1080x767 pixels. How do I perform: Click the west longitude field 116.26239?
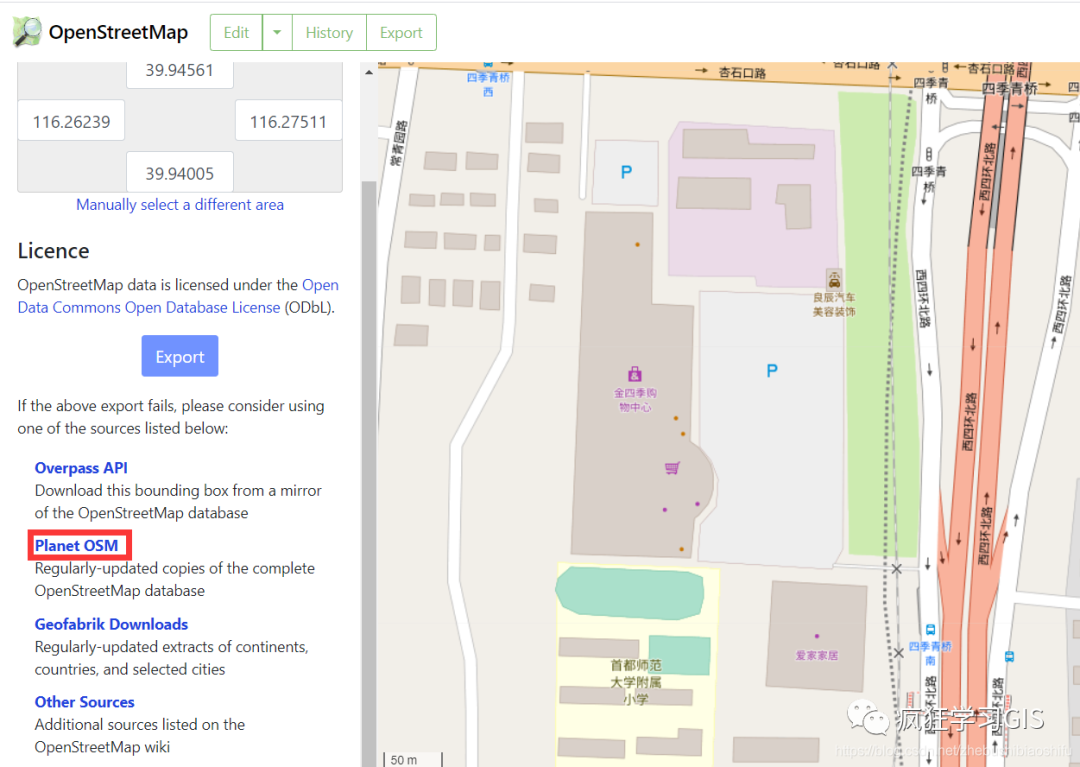pos(71,121)
